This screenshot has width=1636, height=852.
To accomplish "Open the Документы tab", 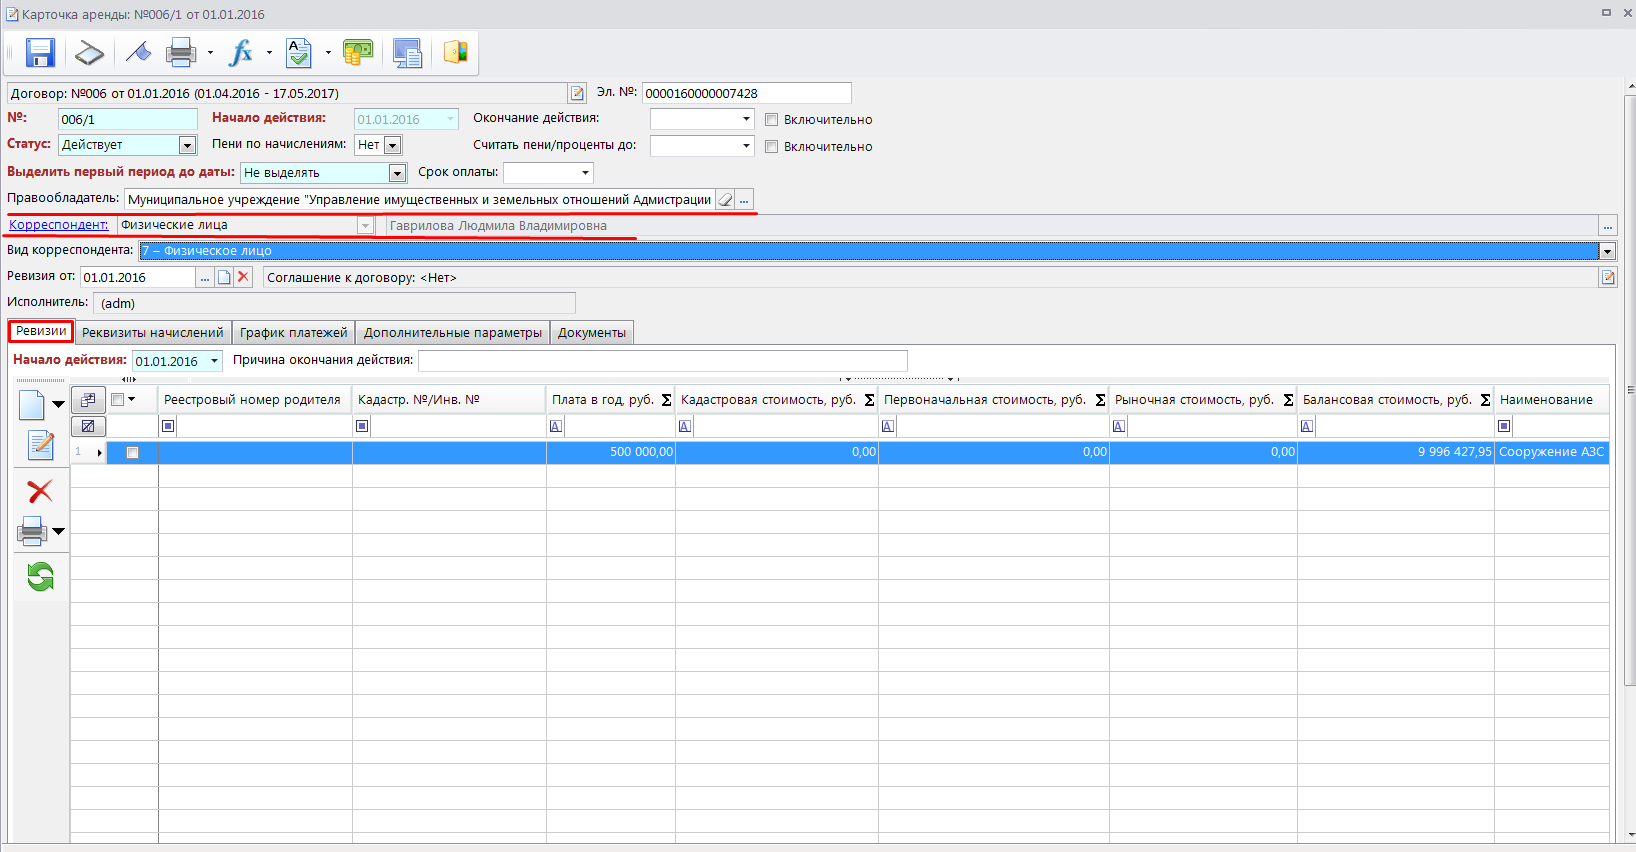I will coord(592,333).
